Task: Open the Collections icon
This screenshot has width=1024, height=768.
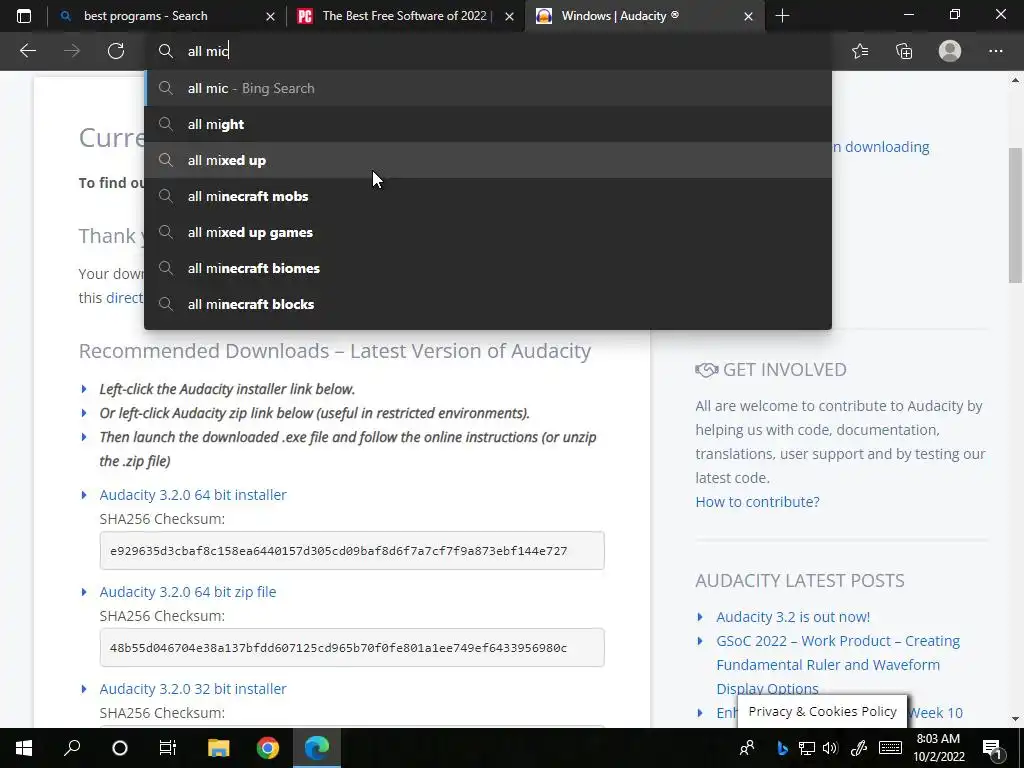Action: click(x=904, y=51)
